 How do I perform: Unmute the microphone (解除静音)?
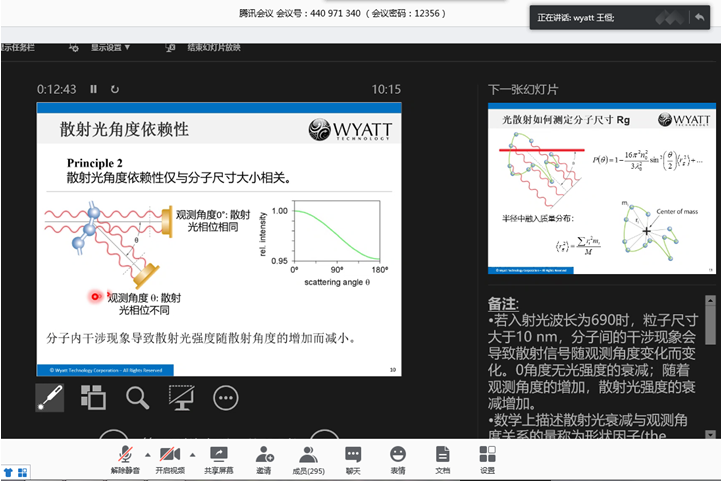click(x=124, y=459)
